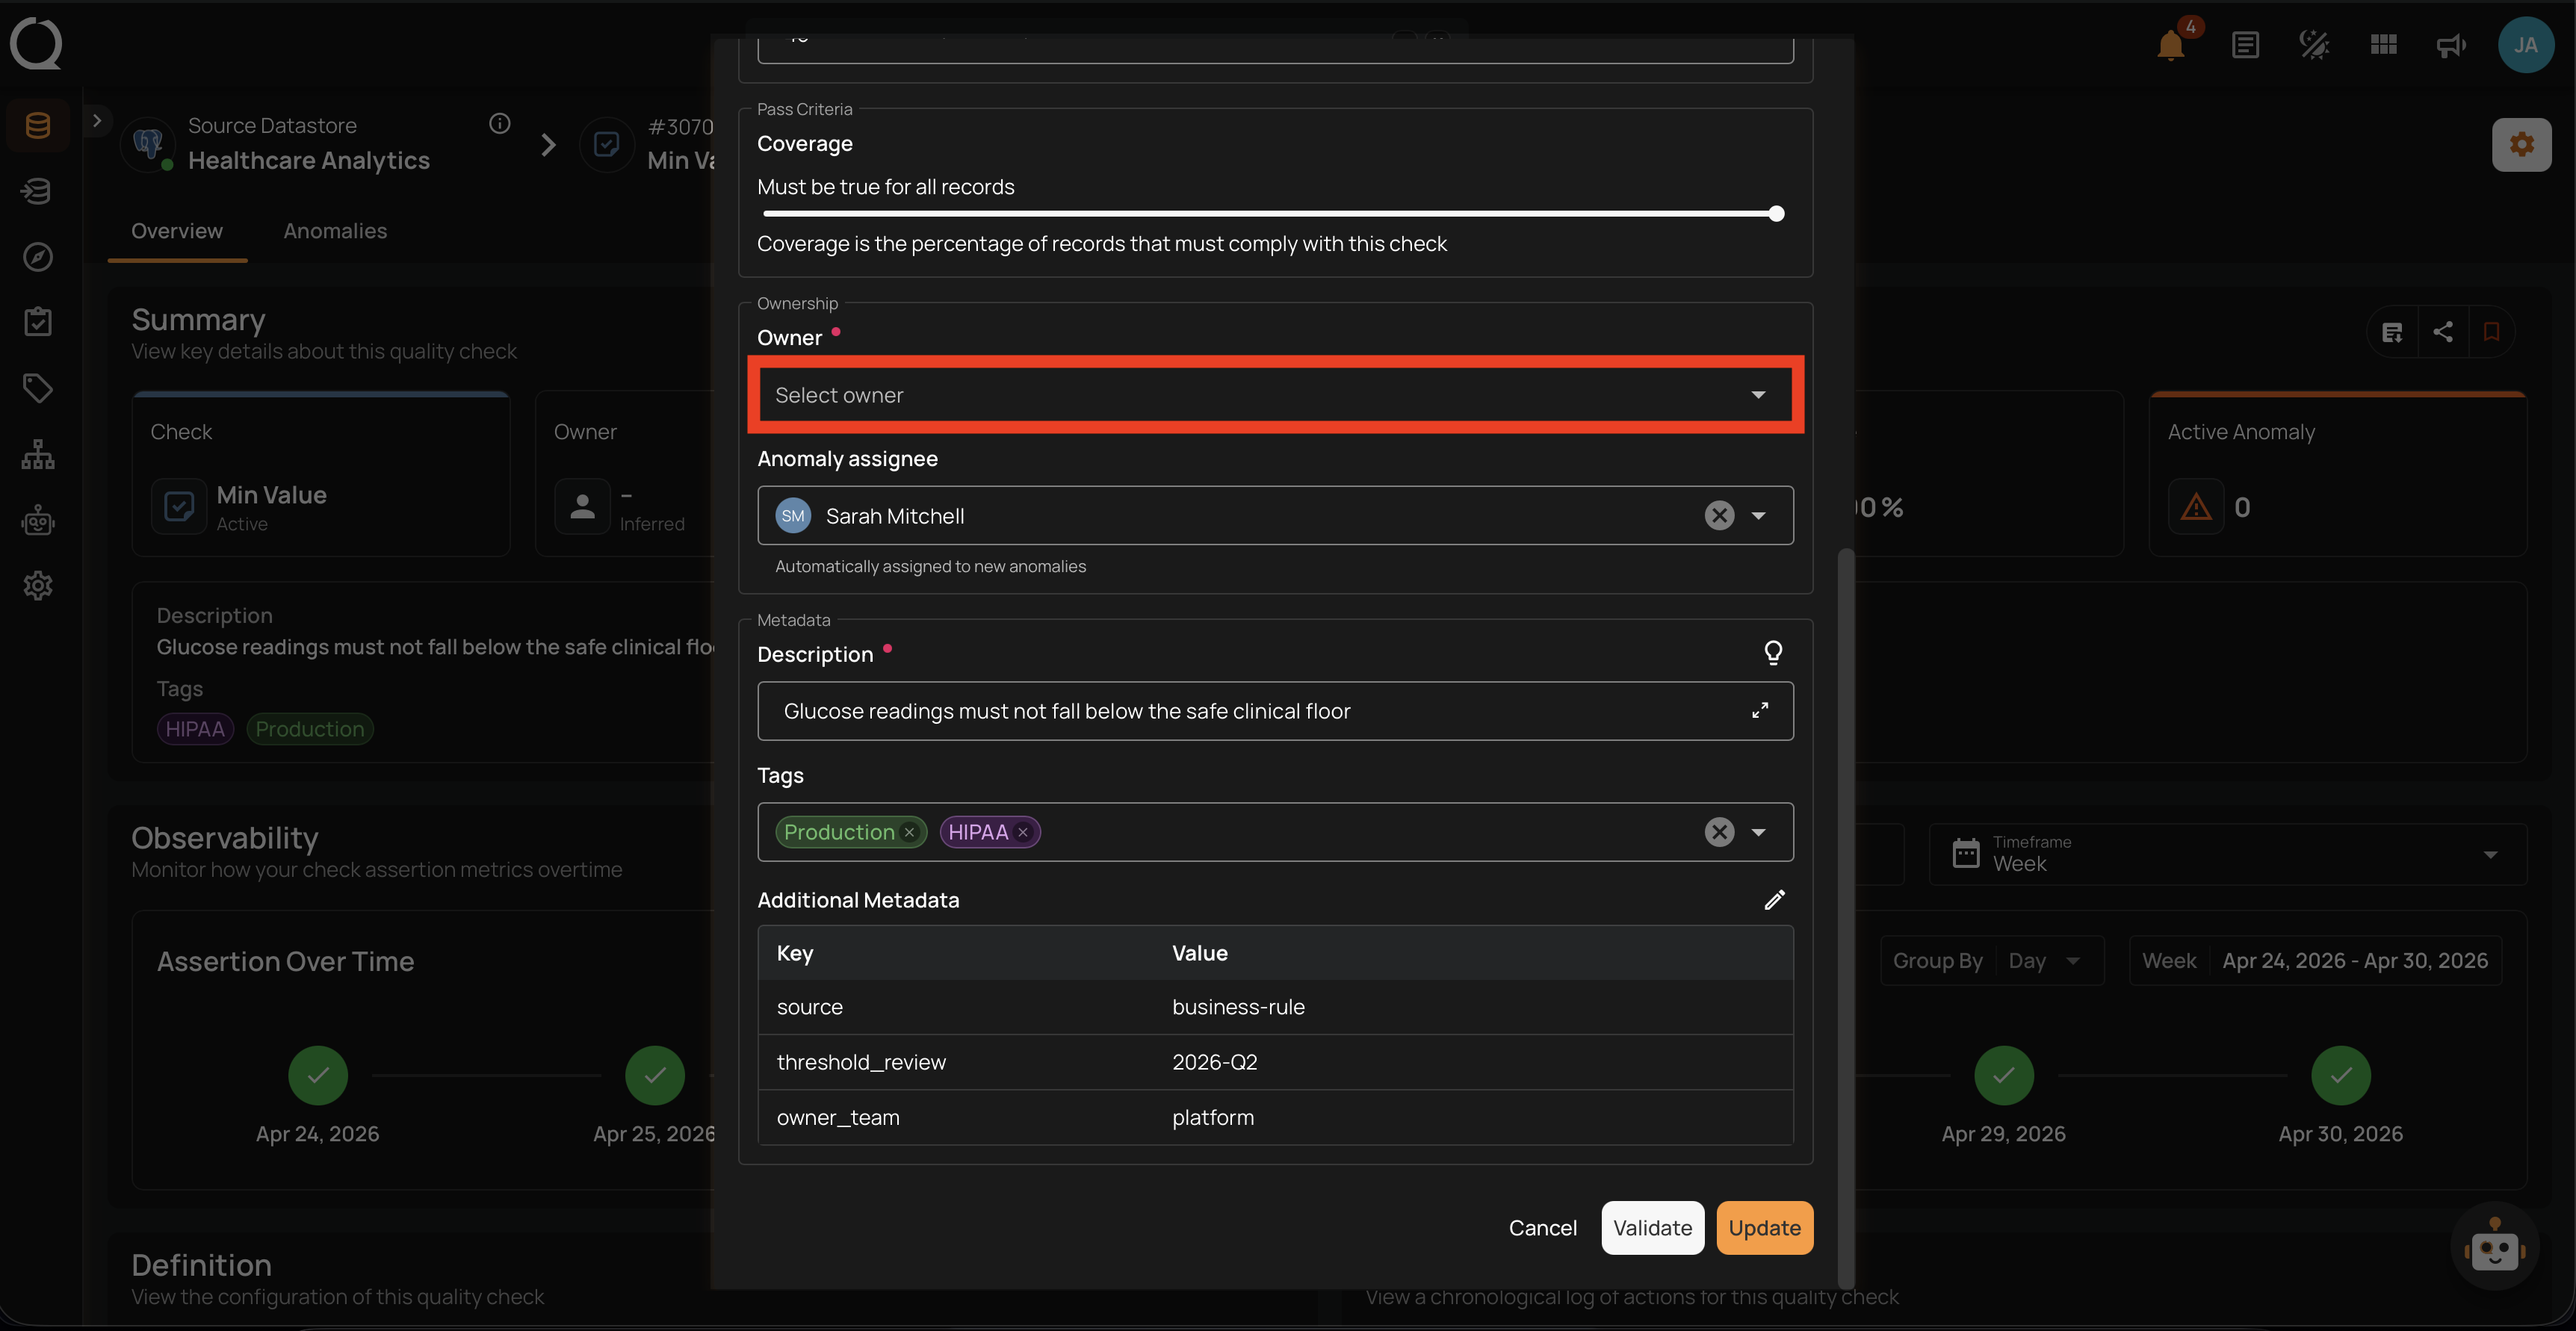Click the Cancel button

tap(1542, 1227)
